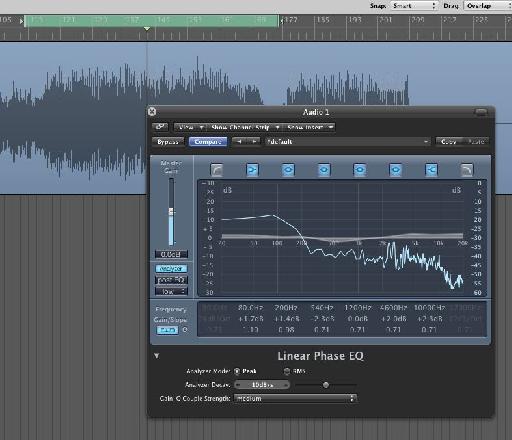
Task: Click the 200Hz band 0.98 Q value
Action: coord(286,330)
